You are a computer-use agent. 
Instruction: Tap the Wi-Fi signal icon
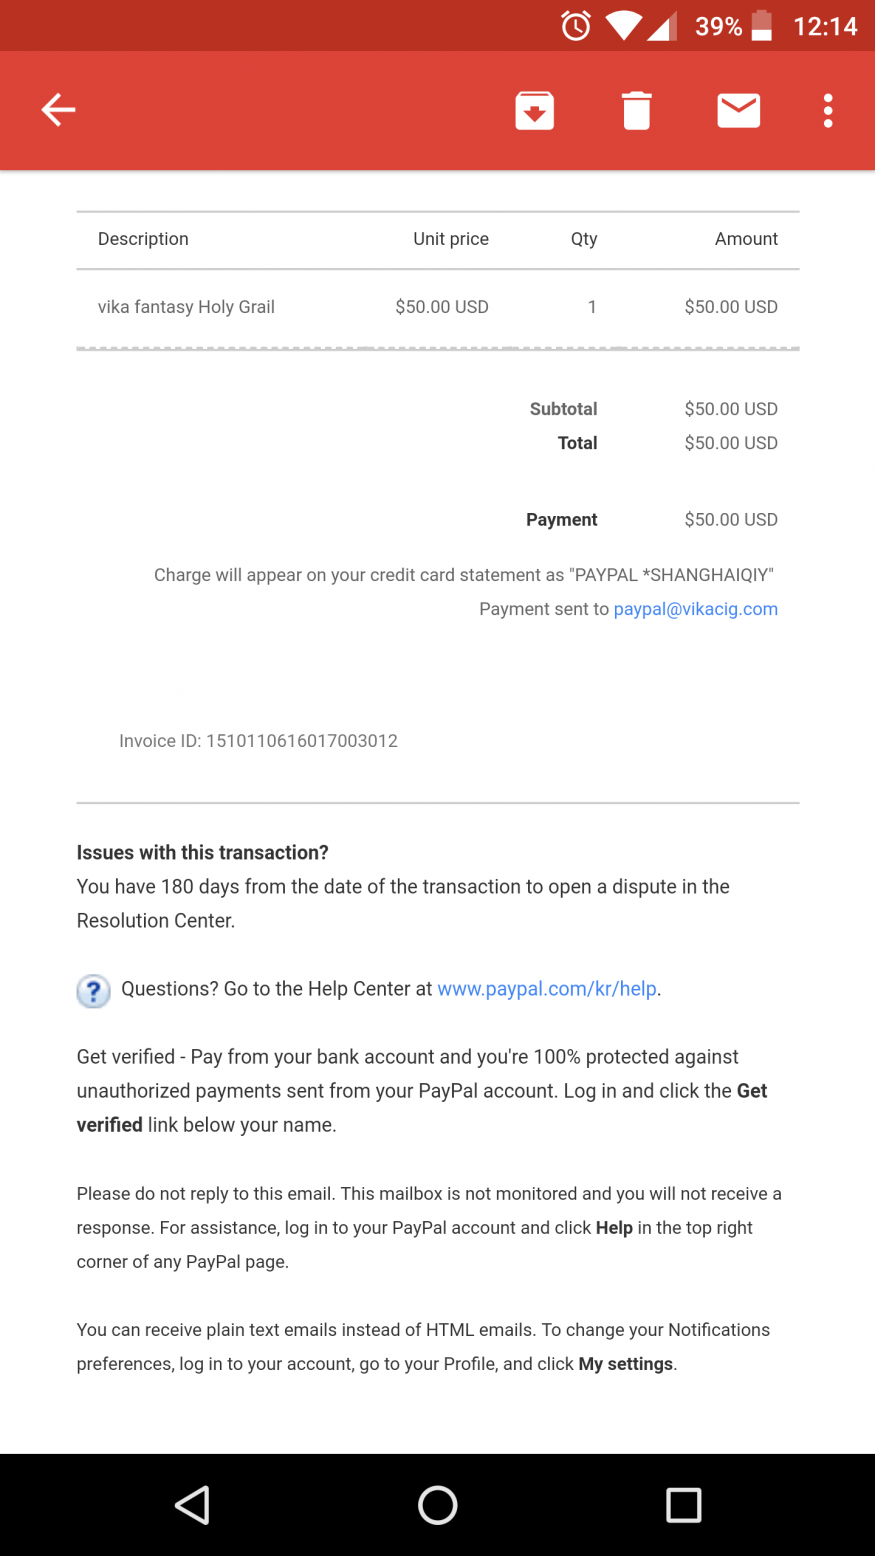click(x=622, y=26)
